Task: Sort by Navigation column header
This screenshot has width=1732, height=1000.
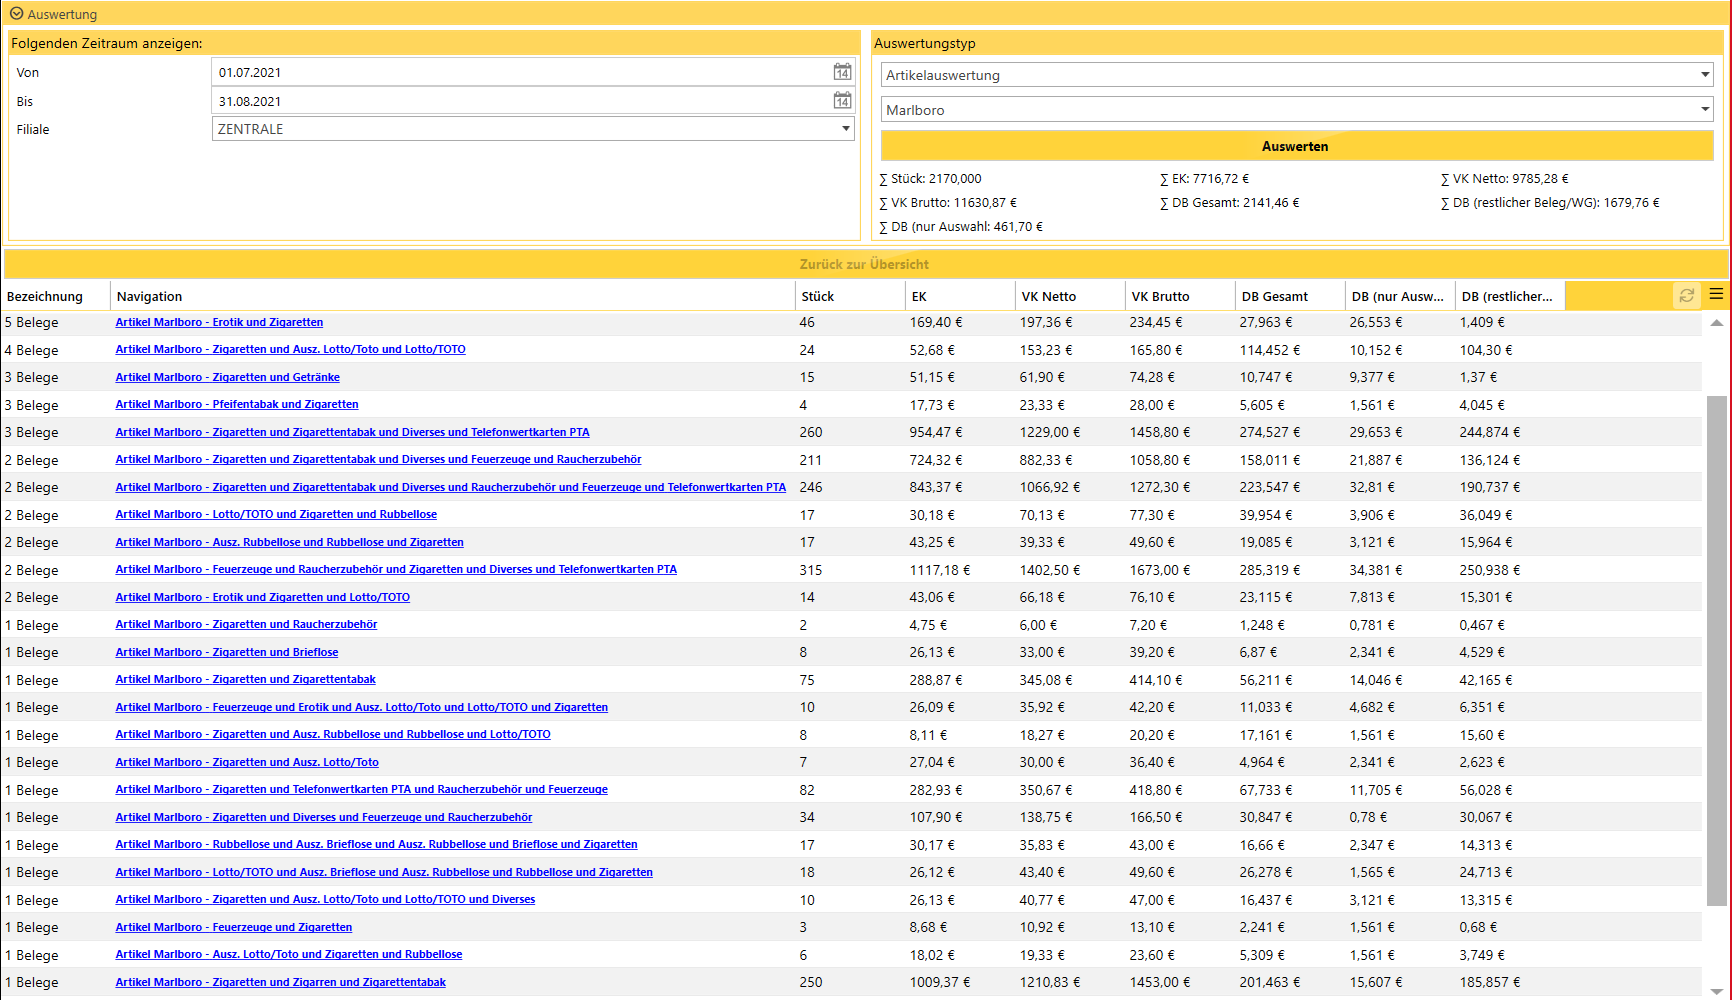Action: (x=452, y=296)
